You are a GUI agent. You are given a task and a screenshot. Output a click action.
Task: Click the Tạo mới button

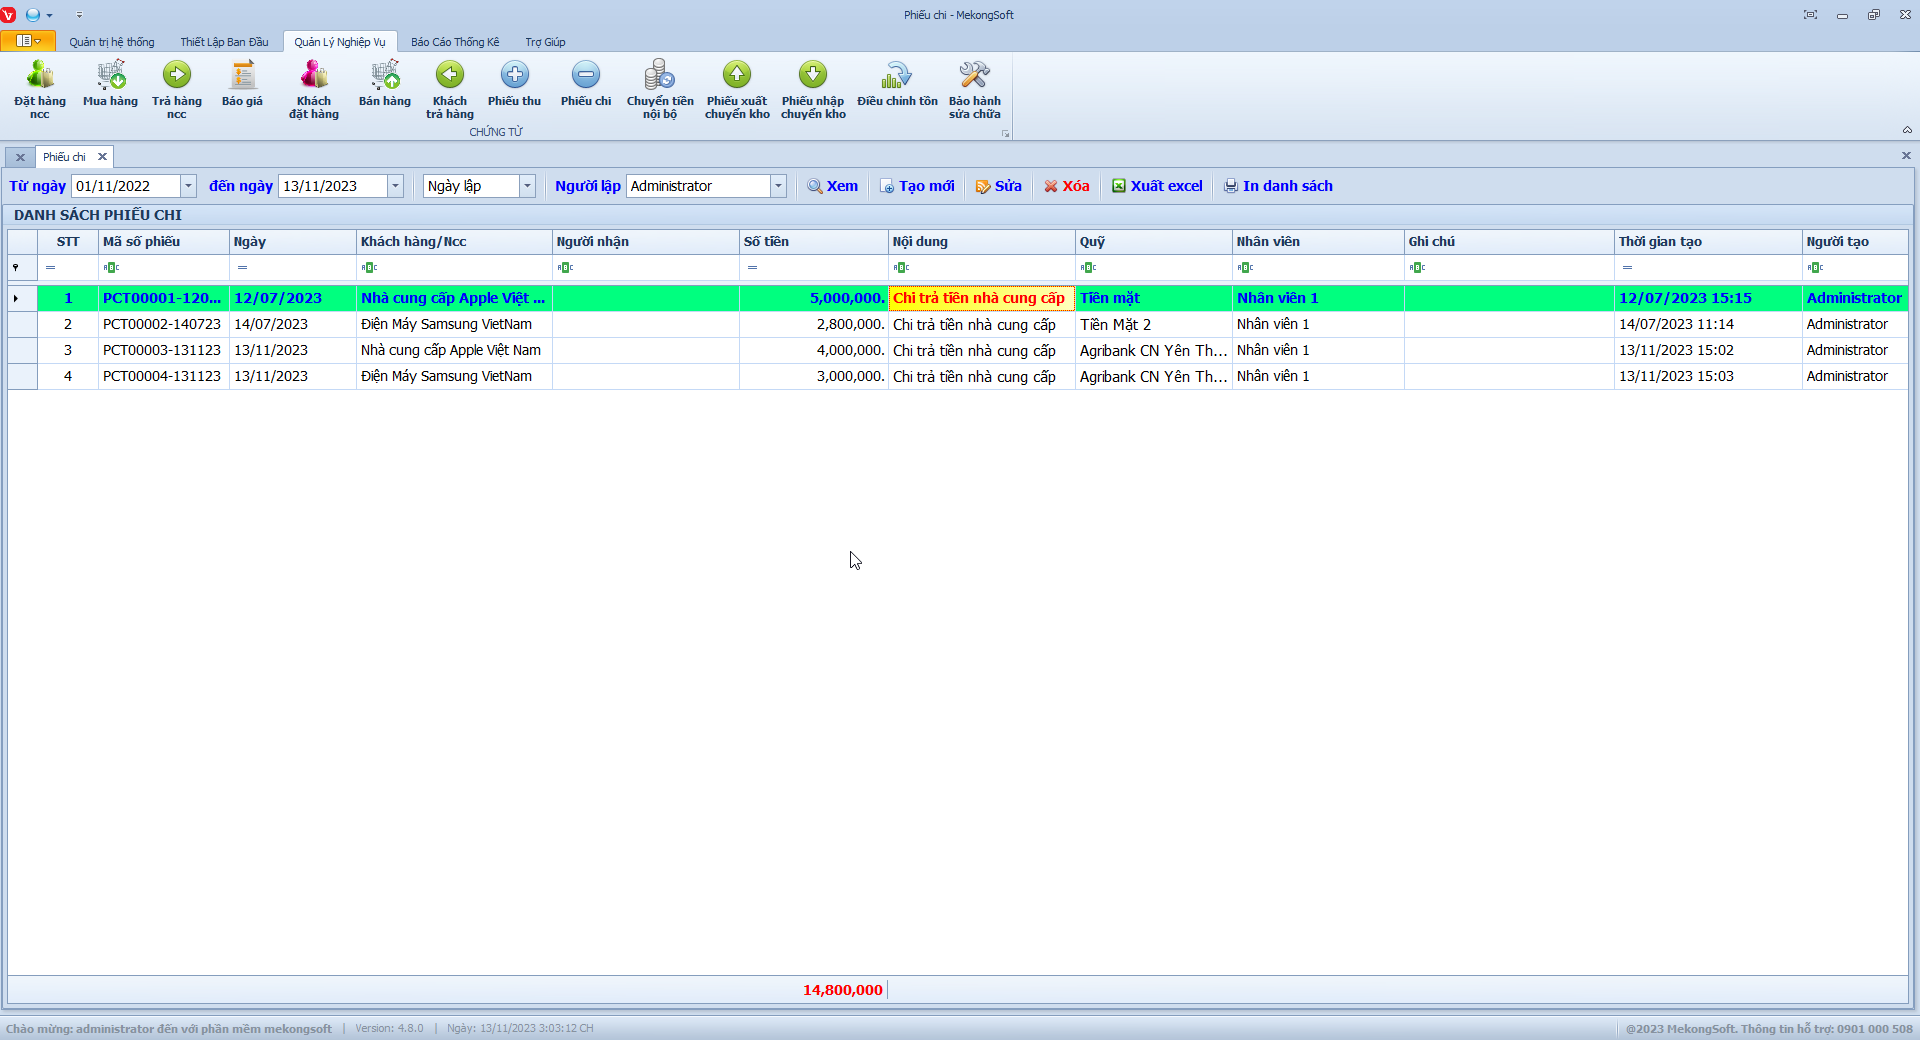917,186
